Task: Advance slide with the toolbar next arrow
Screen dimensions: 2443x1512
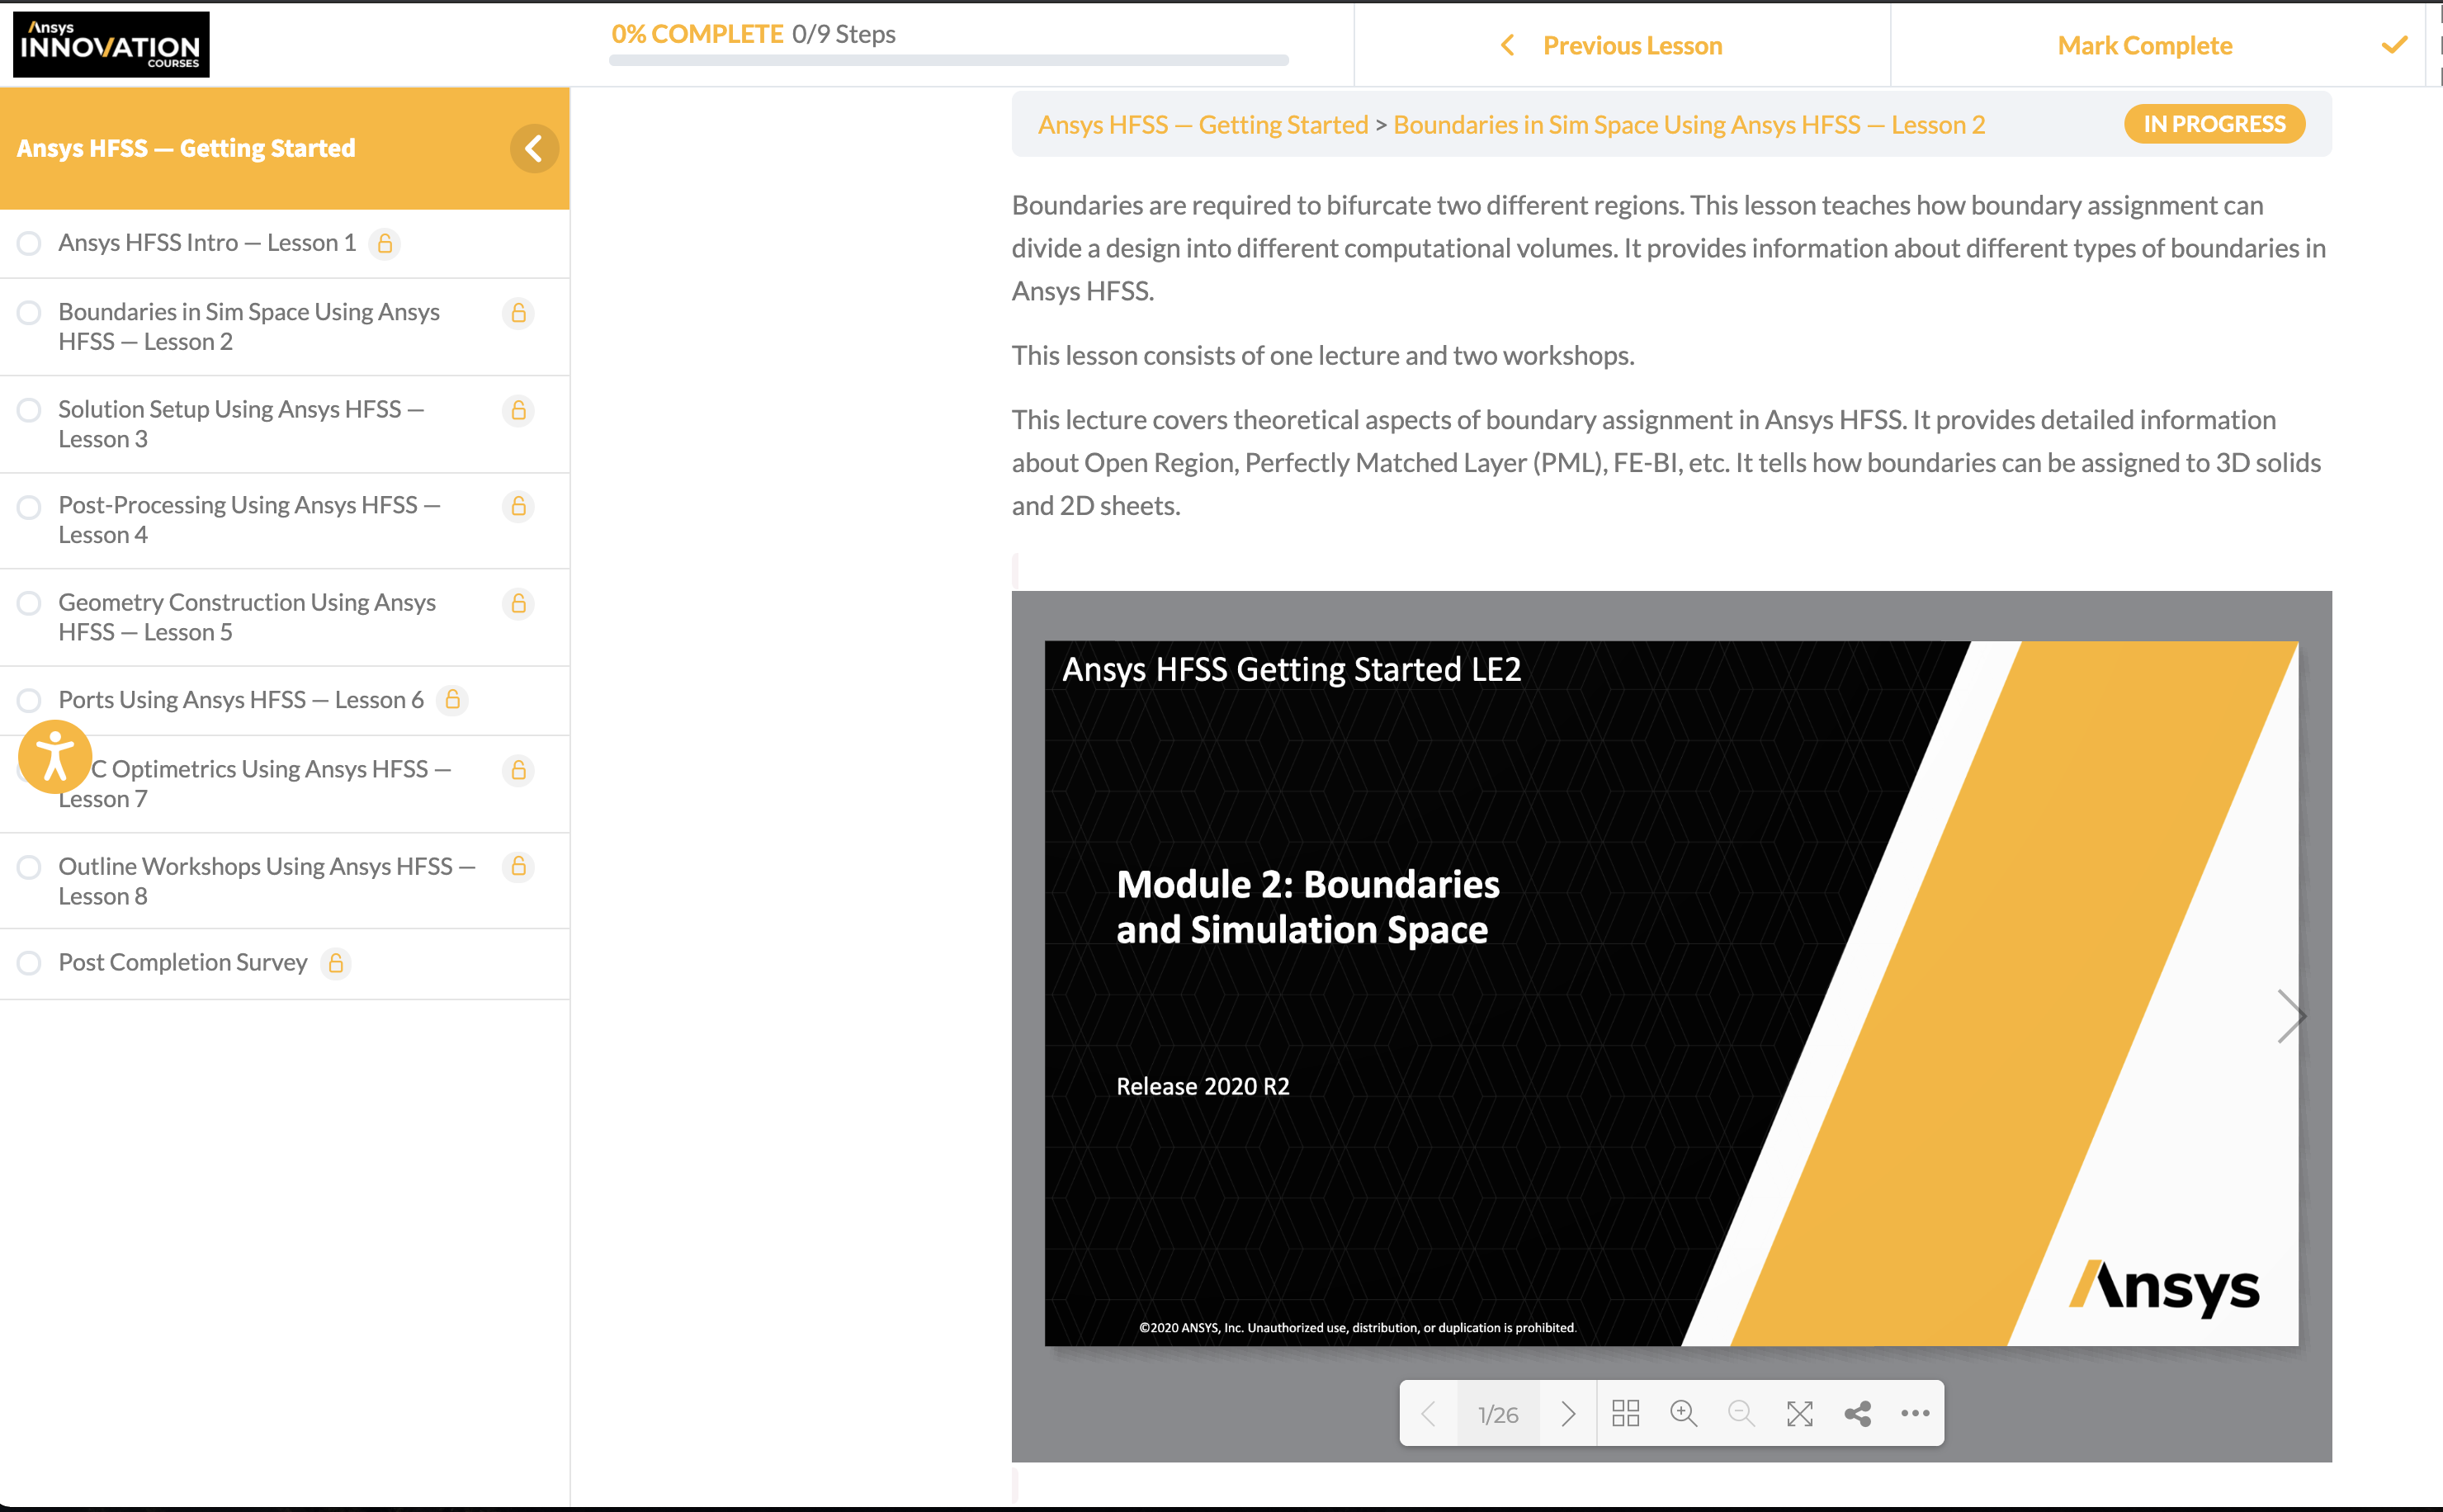Action: 1567,1413
